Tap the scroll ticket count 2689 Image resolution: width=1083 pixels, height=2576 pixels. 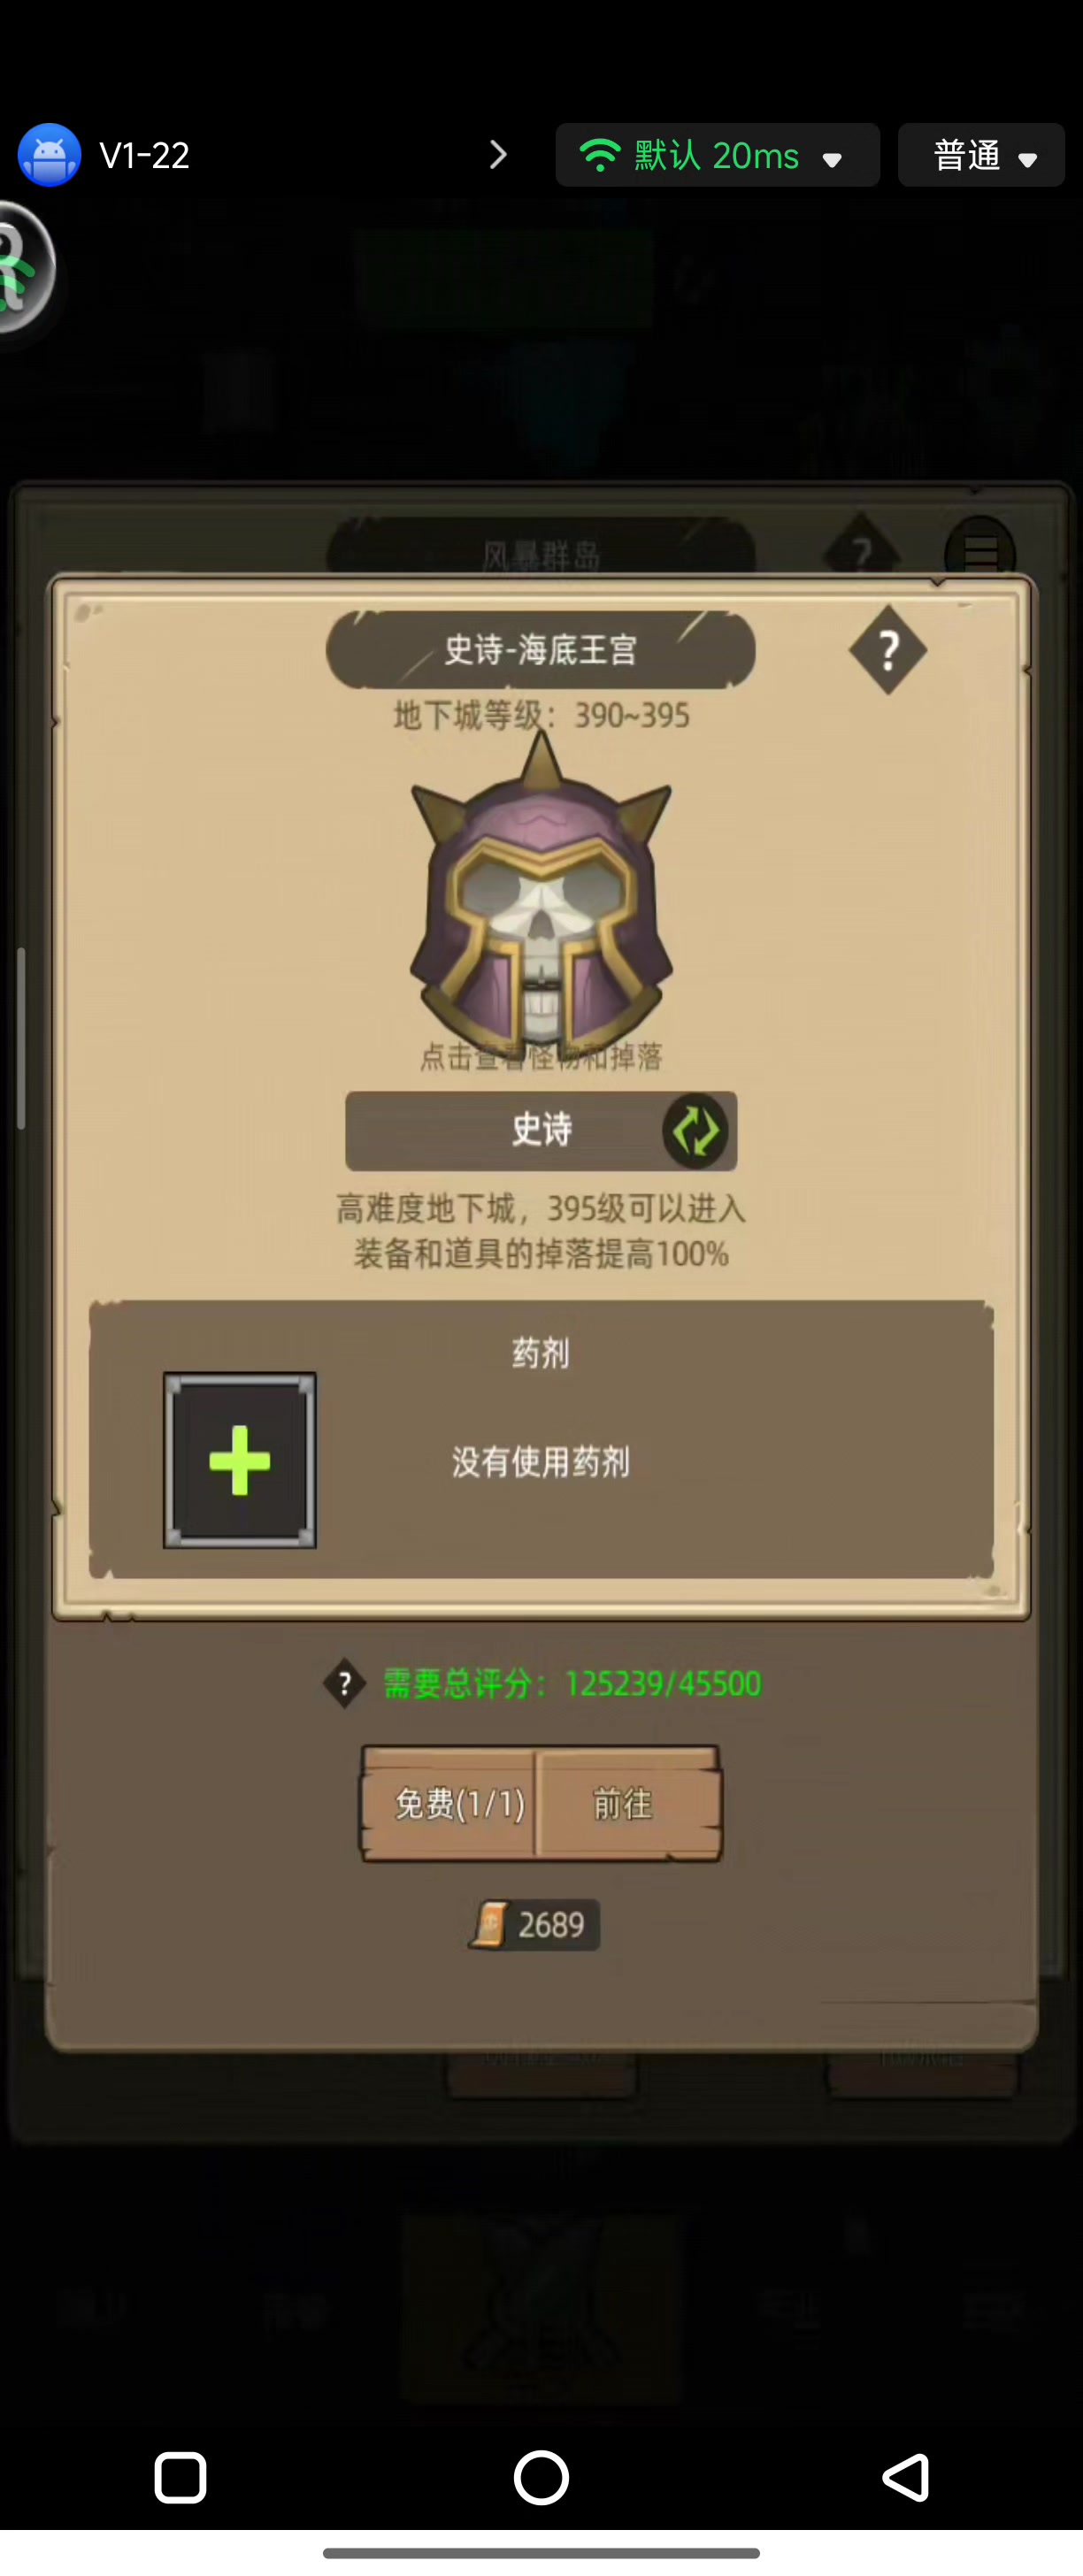point(534,1924)
